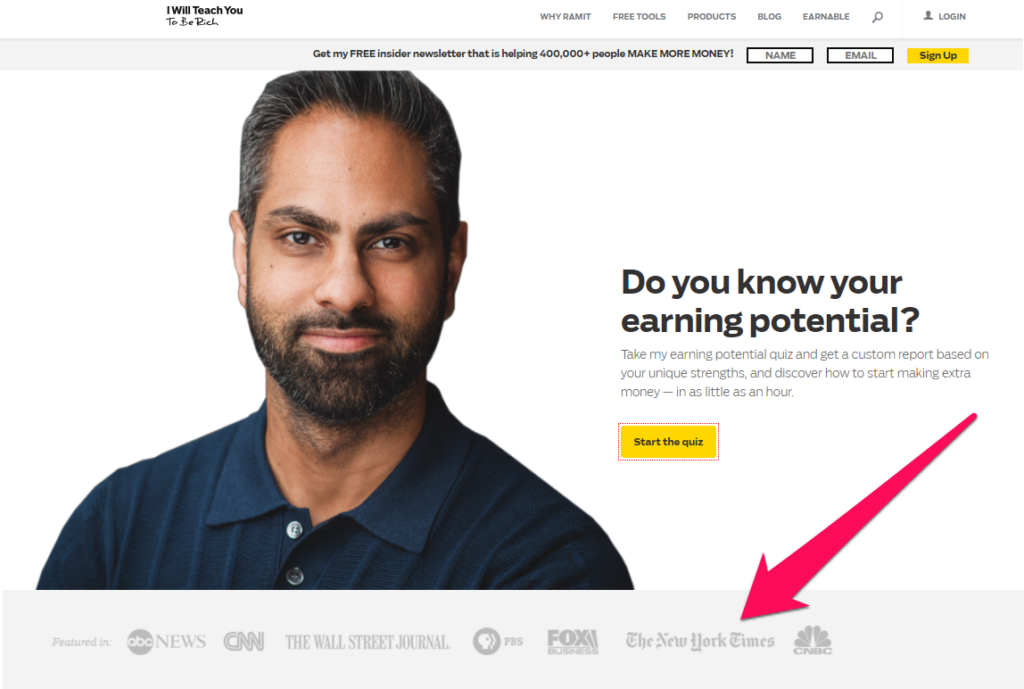1024x689 pixels.
Task: Click the yellow Sign Up button
Action: pyautogui.click(x=938, y=56)
